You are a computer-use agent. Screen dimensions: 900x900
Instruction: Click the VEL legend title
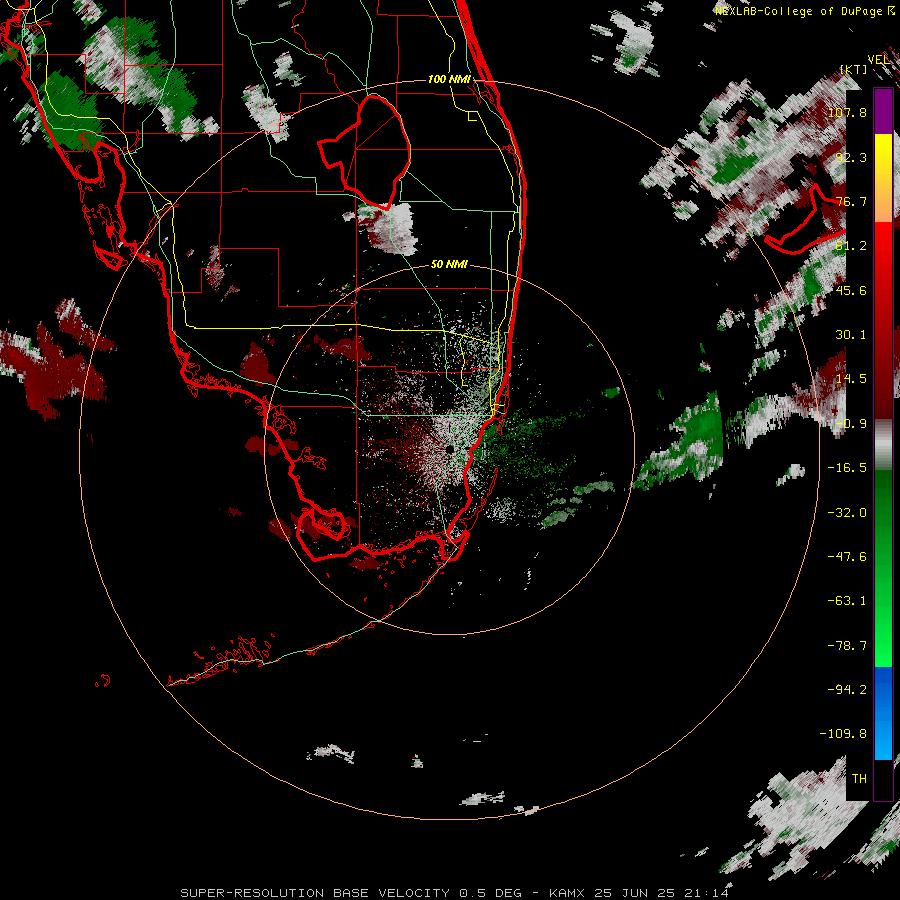[x=879, y=60]
